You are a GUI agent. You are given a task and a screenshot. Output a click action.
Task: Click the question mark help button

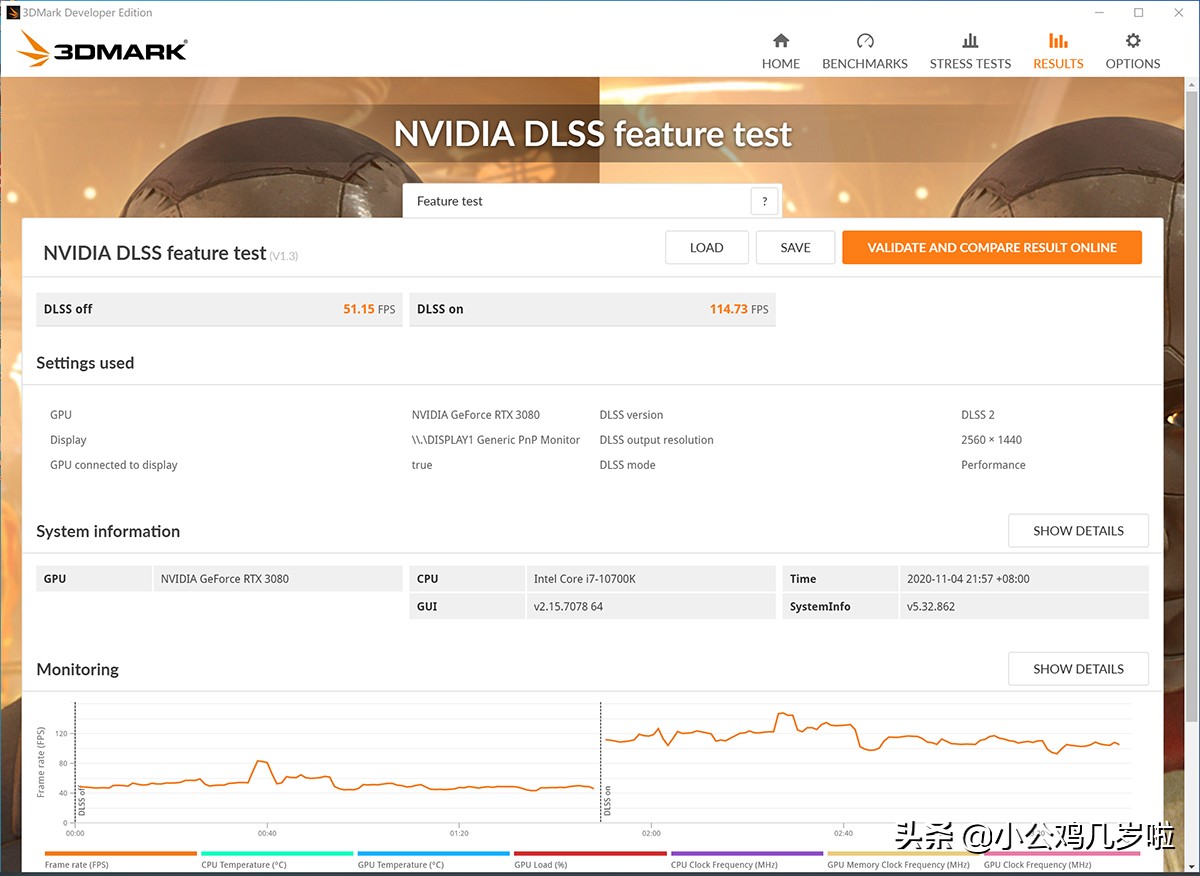(764, 201)
